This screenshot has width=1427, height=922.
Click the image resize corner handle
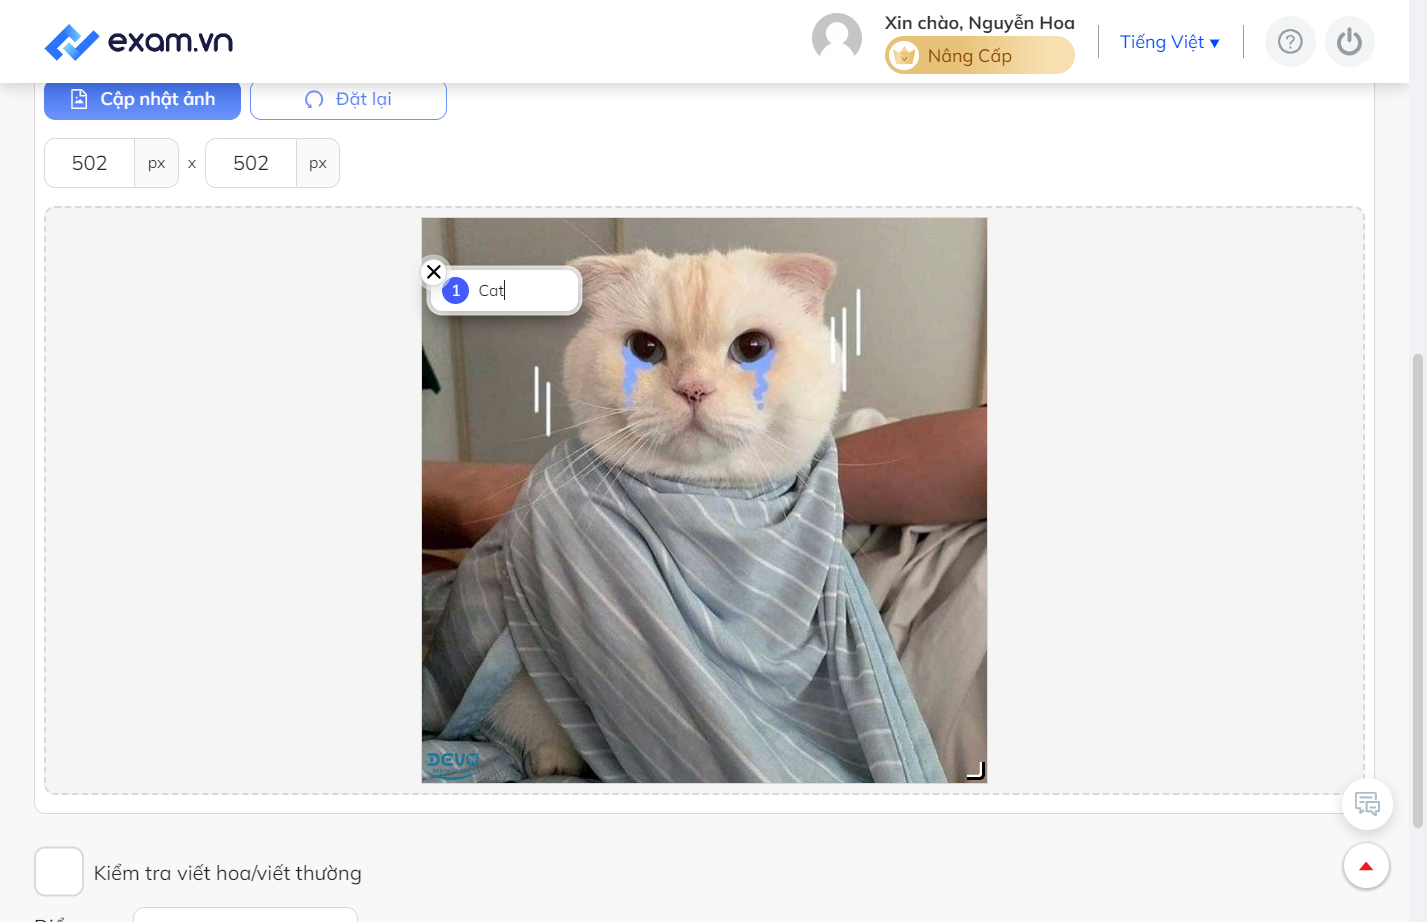pos(975,770)
